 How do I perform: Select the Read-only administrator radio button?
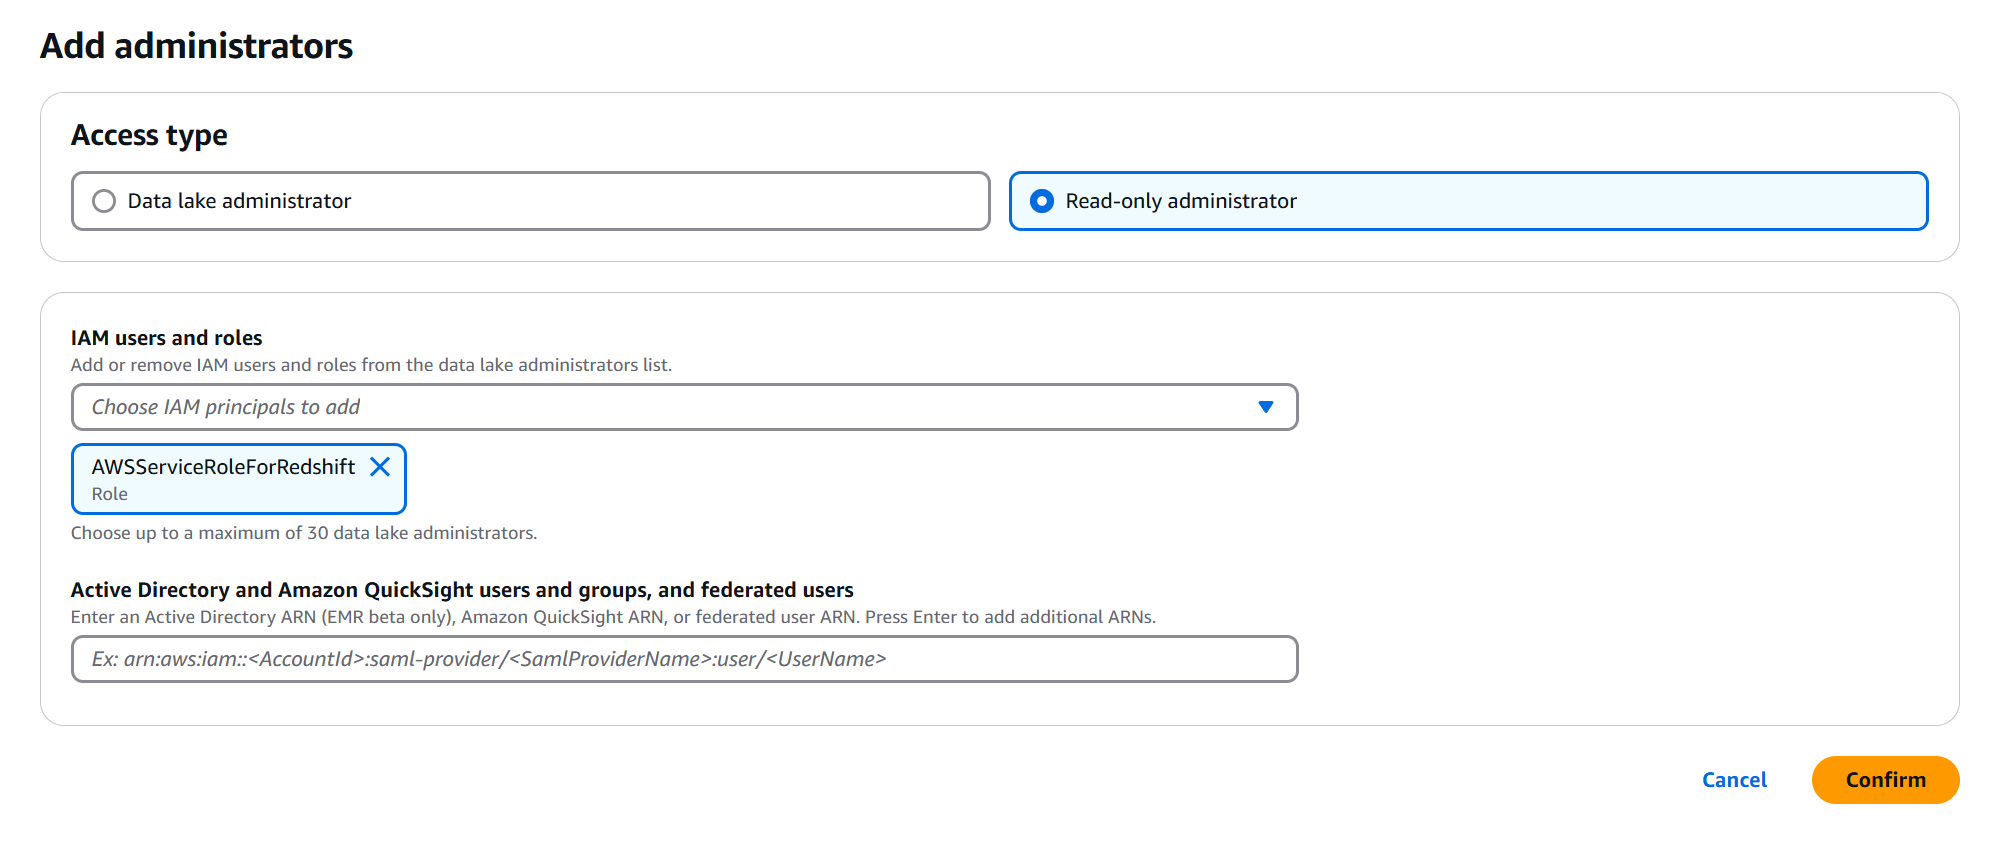click(x=1042, y=201)
